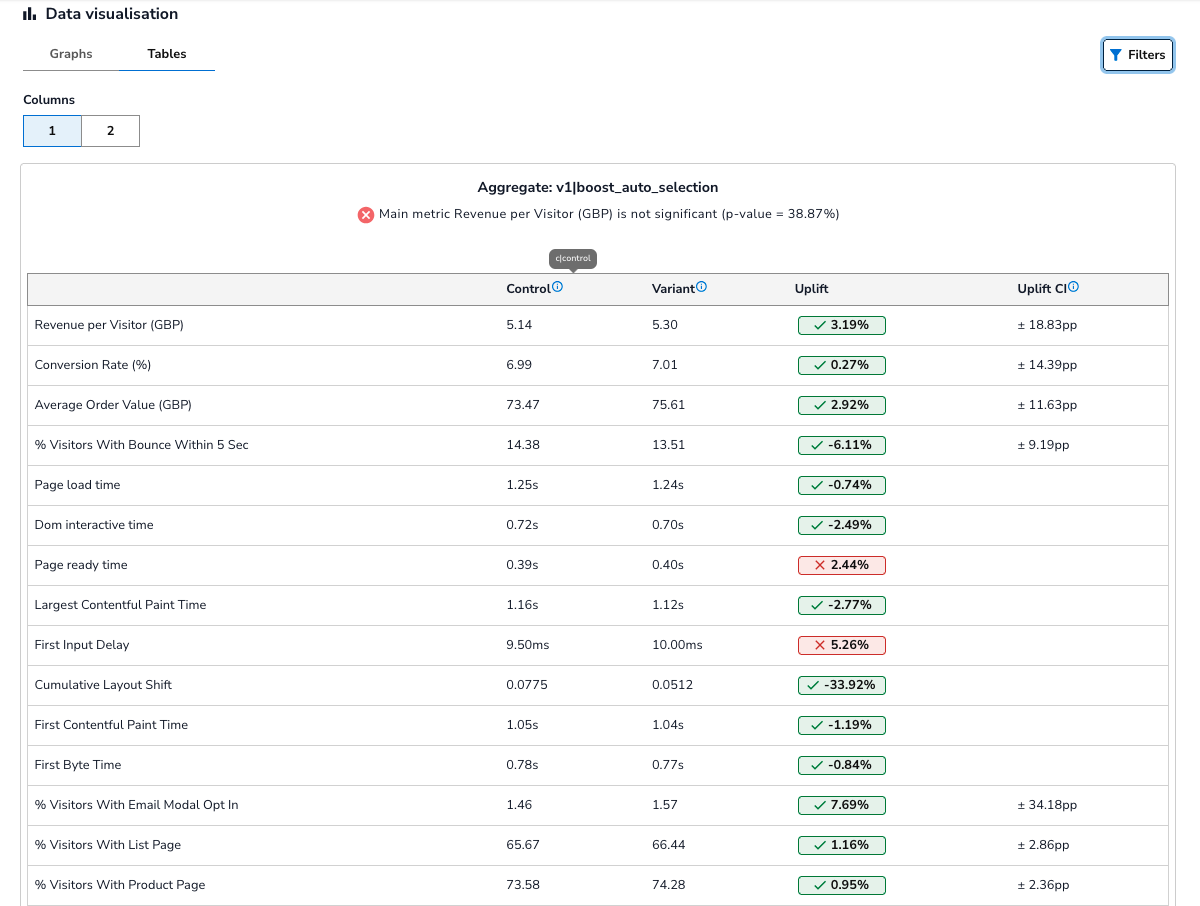This screenshot has width=1200, height=906.
Task: Click the 3.19% uplift badge
Action: pyautogui.click(x=841, y=325)
